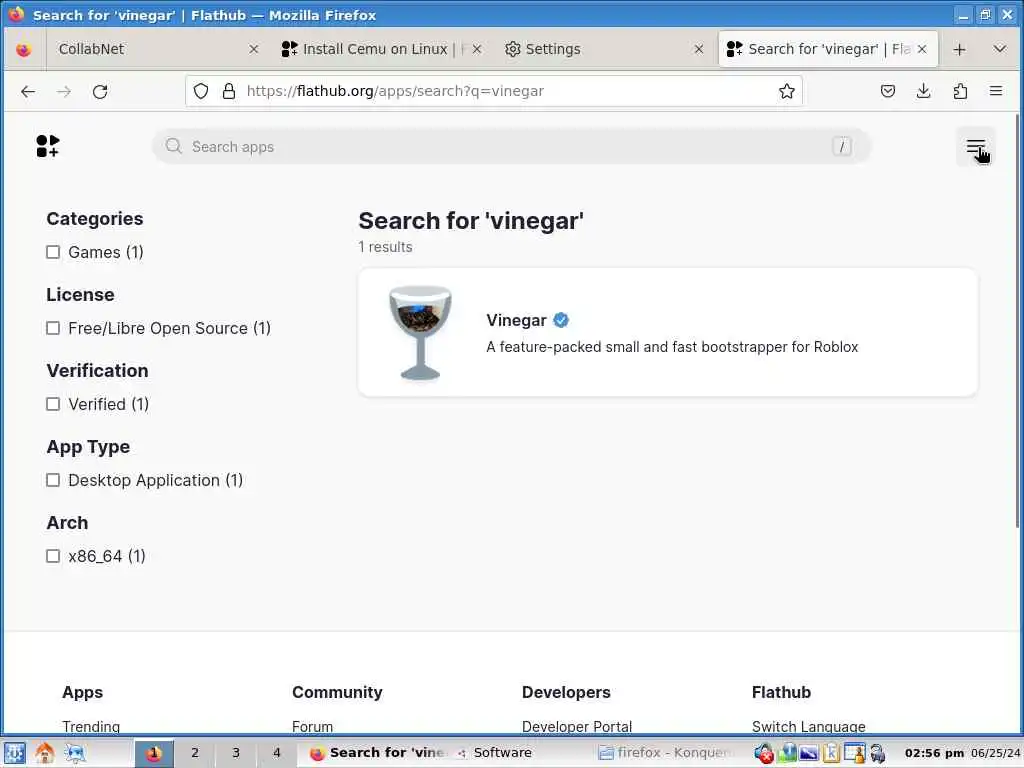This screenshot has width=1024, height=768.
Task: Click the Vinegar glass app icon
Action: coord(421,332)
